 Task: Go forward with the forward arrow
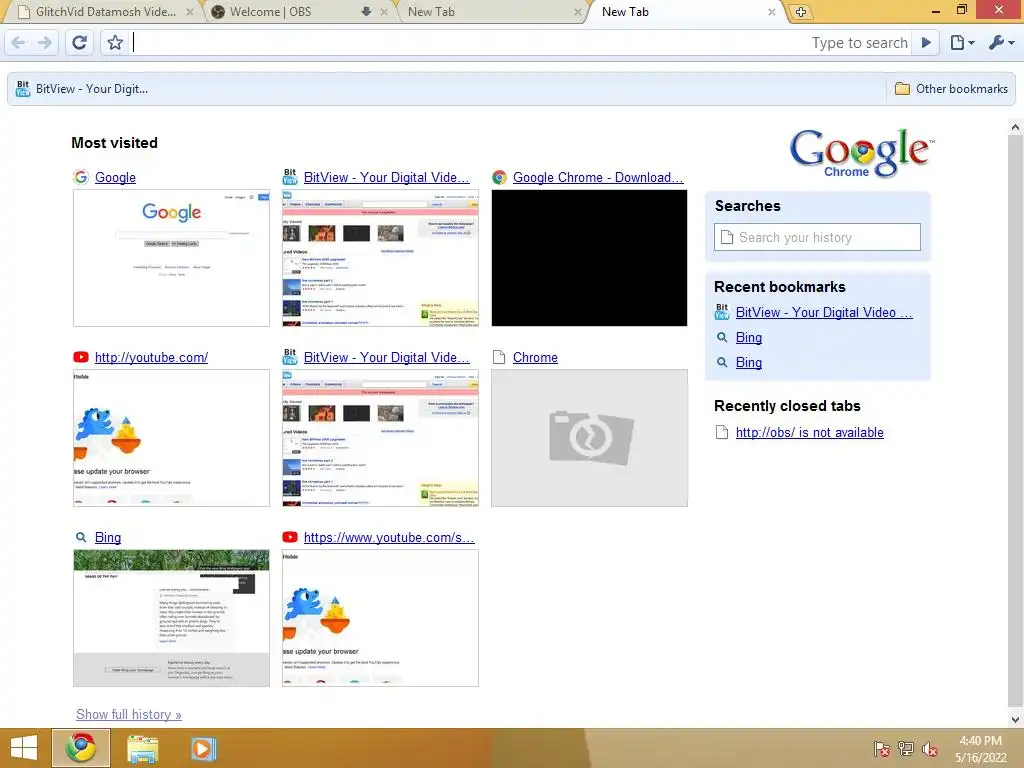point(44,43)
